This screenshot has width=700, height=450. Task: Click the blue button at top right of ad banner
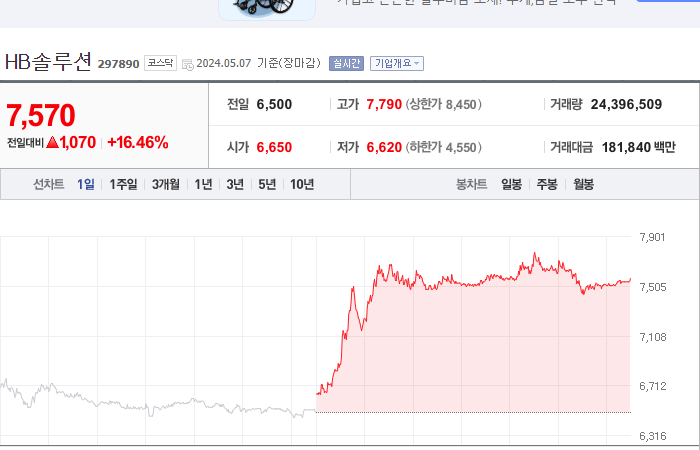(x=668, y=1)
